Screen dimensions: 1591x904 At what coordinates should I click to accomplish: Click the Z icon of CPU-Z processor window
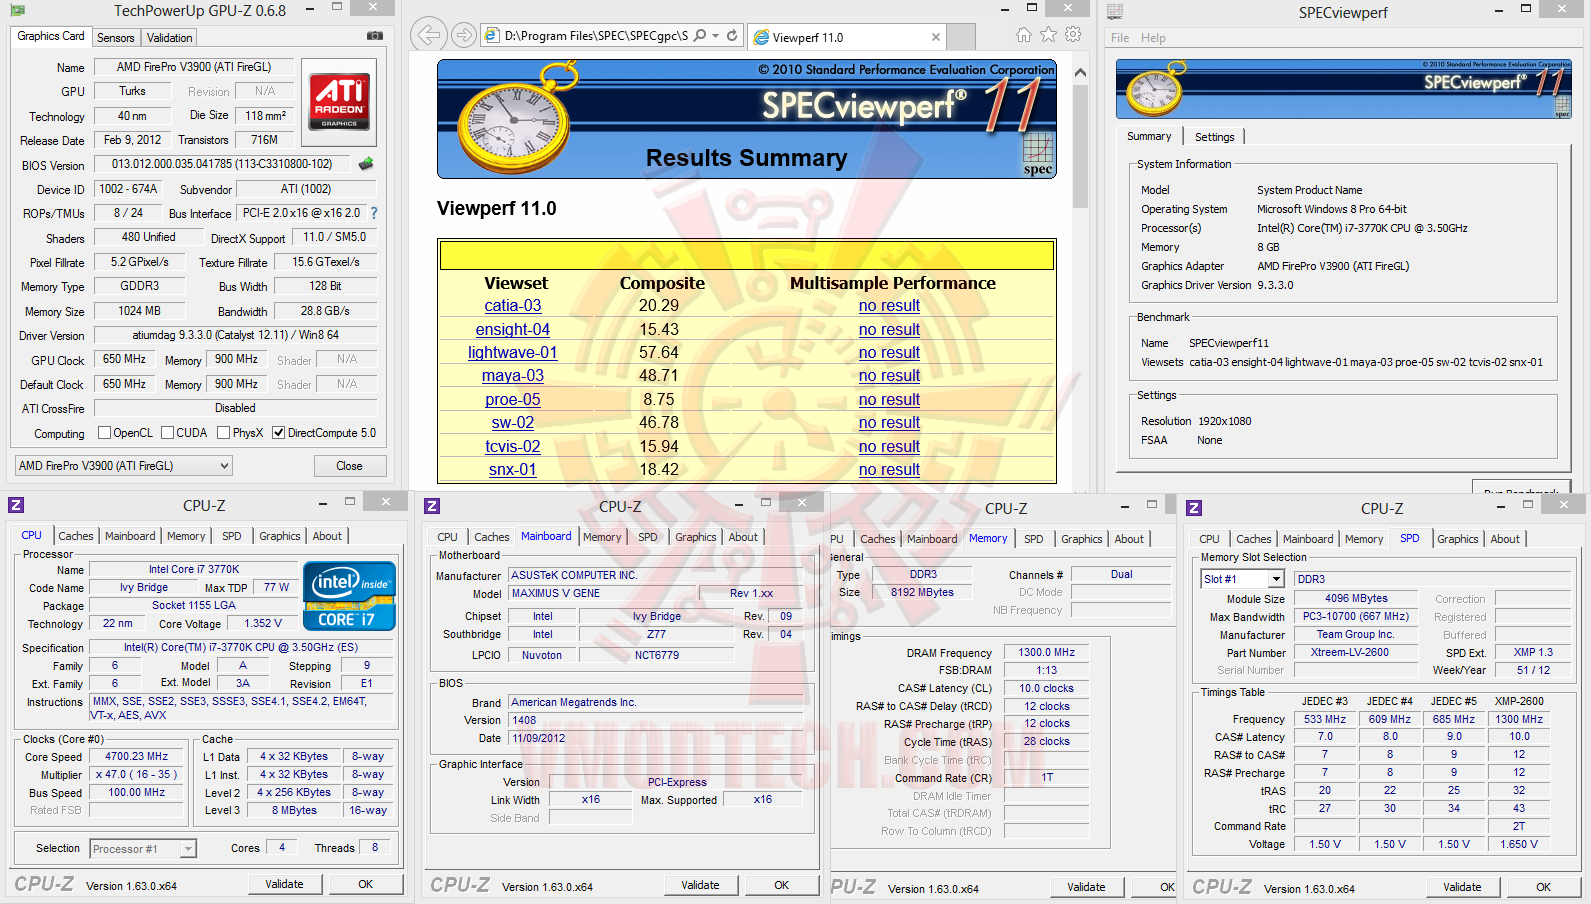pyautogui.click(x=16, y=505)
